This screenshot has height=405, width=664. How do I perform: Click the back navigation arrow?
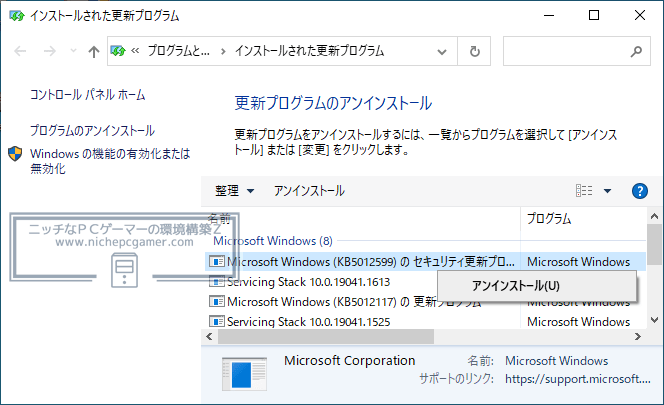click(20, 51)
